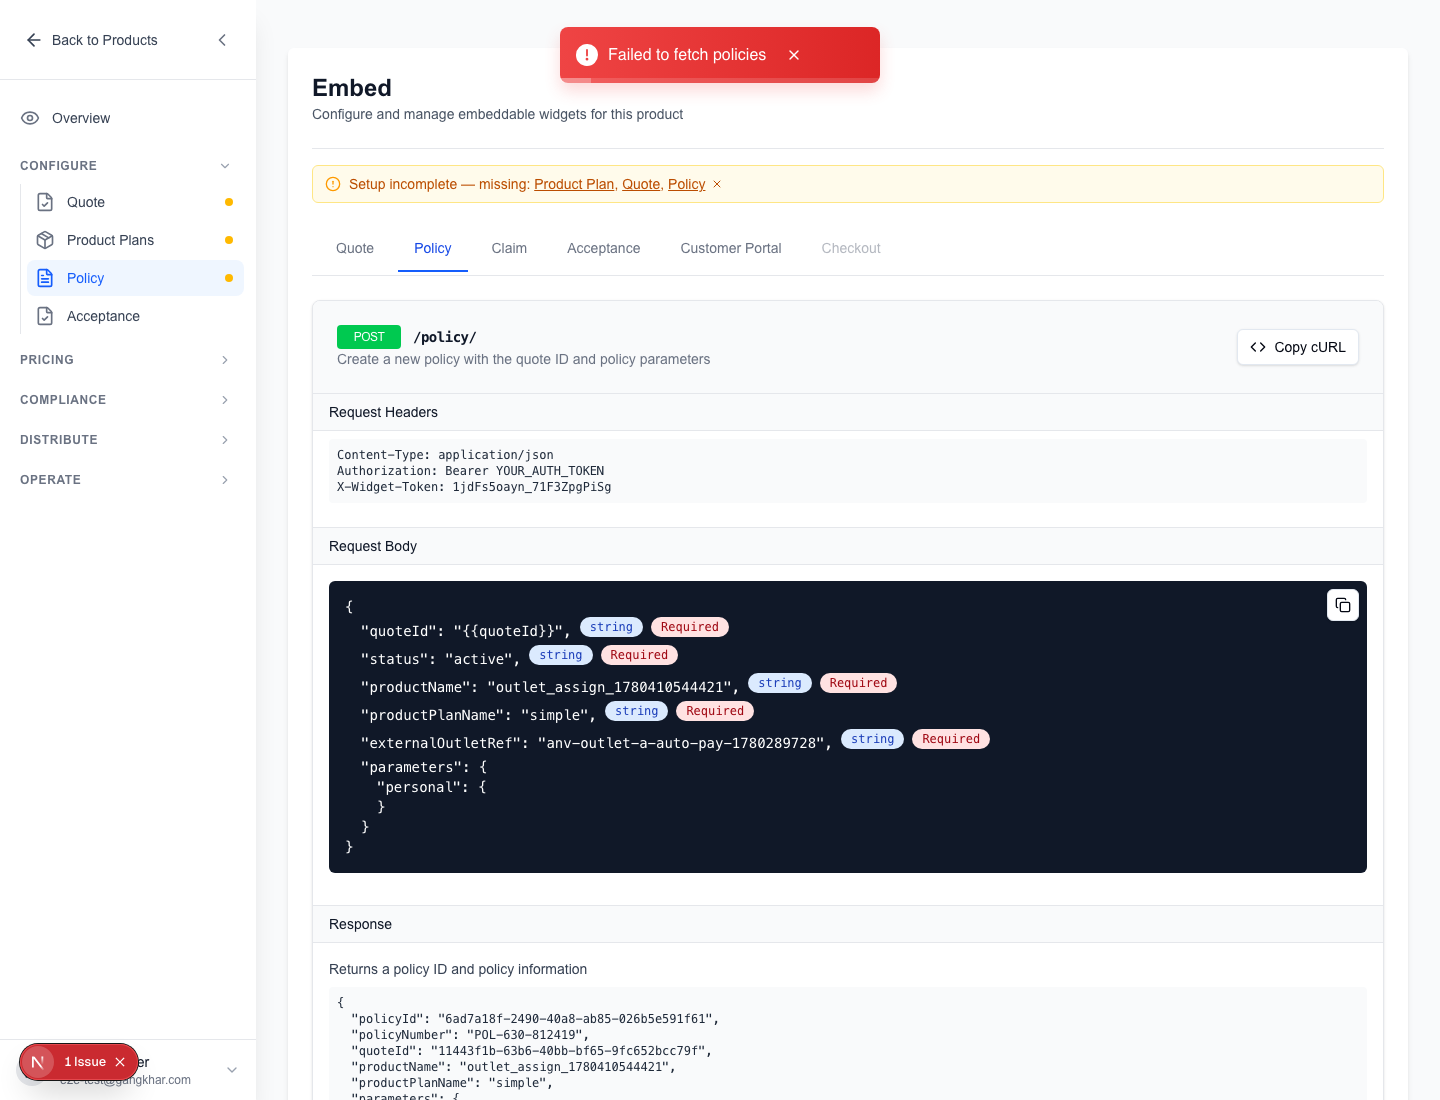Open the Claim tab
This screenshot has height=1100, width=1440.
point(509,248)
